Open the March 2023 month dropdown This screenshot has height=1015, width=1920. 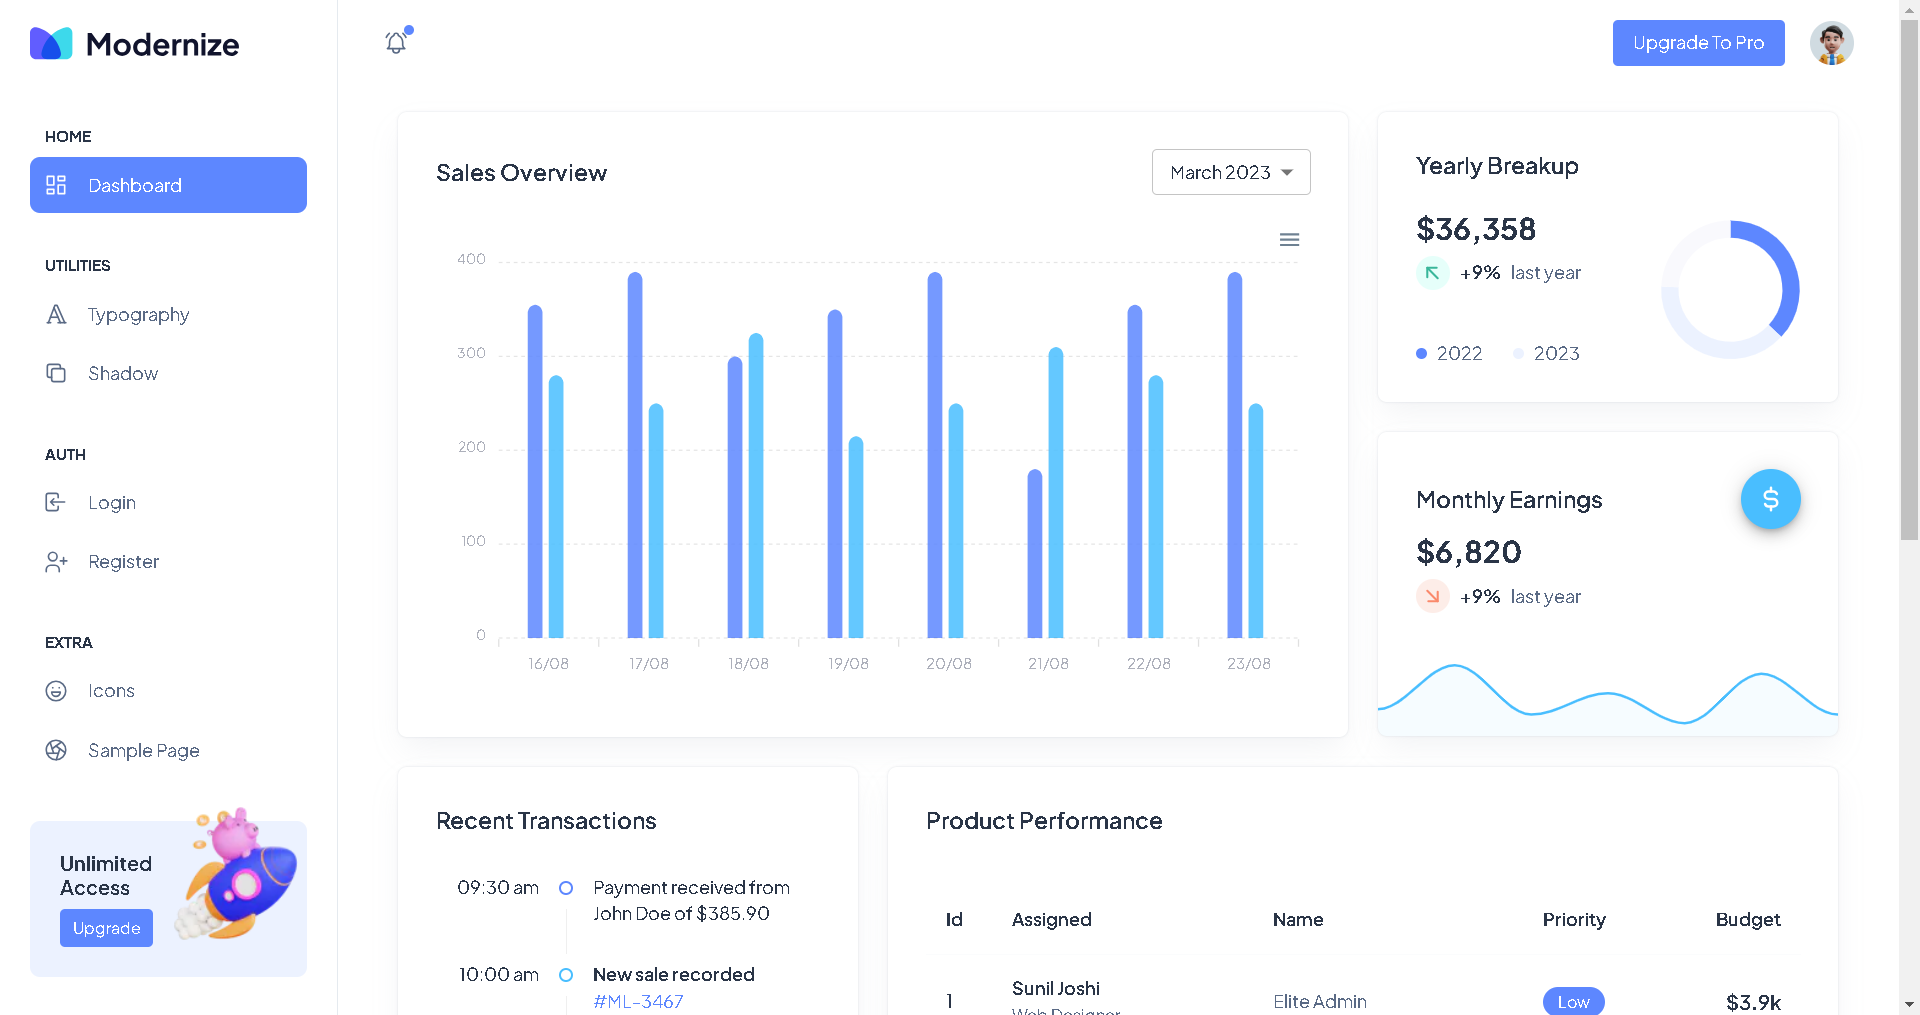click(x=1231, y=172)
